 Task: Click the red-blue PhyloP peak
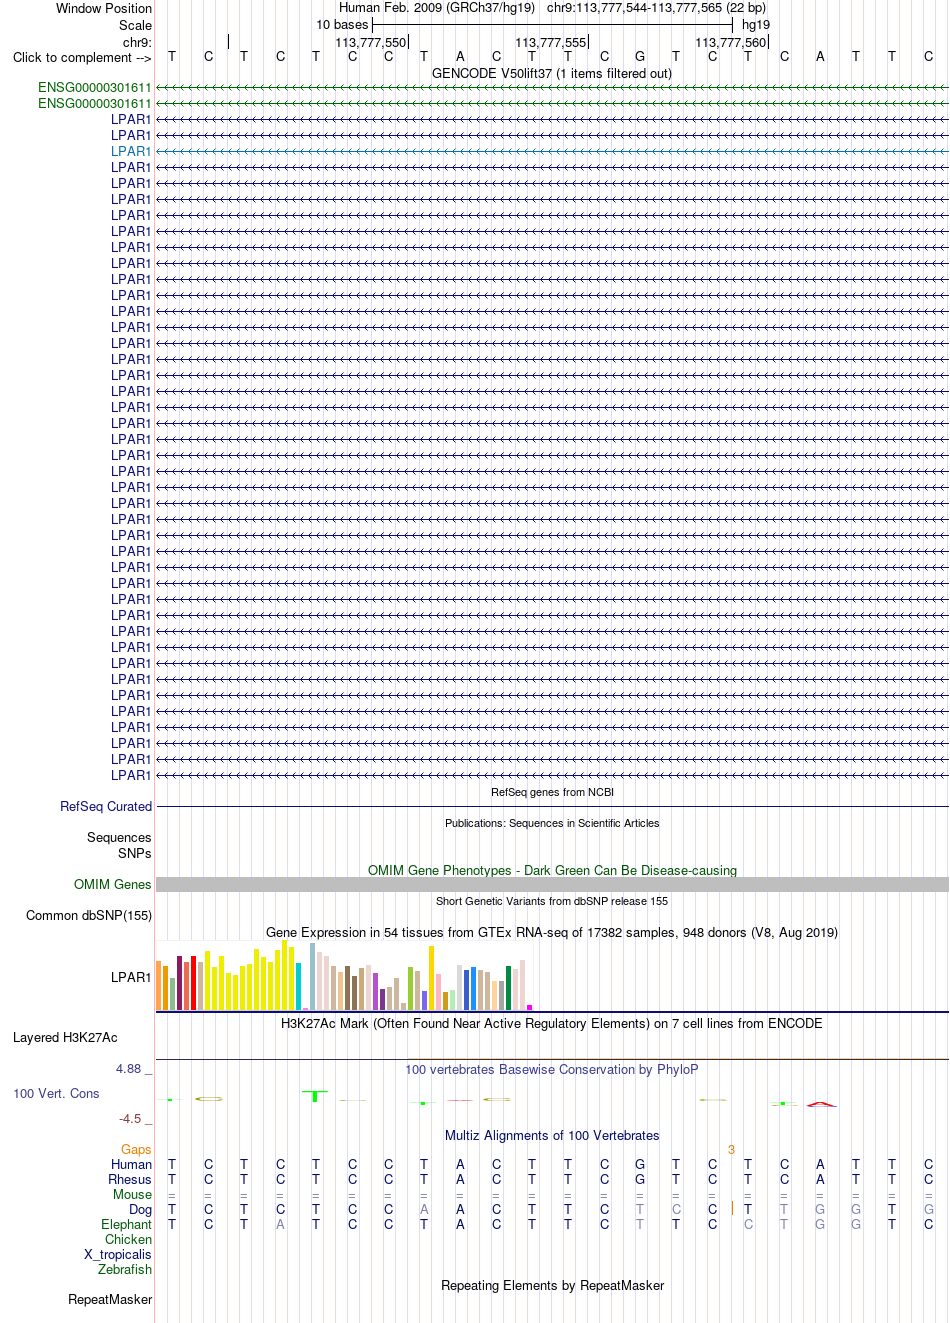click(x=821, y=1103)
